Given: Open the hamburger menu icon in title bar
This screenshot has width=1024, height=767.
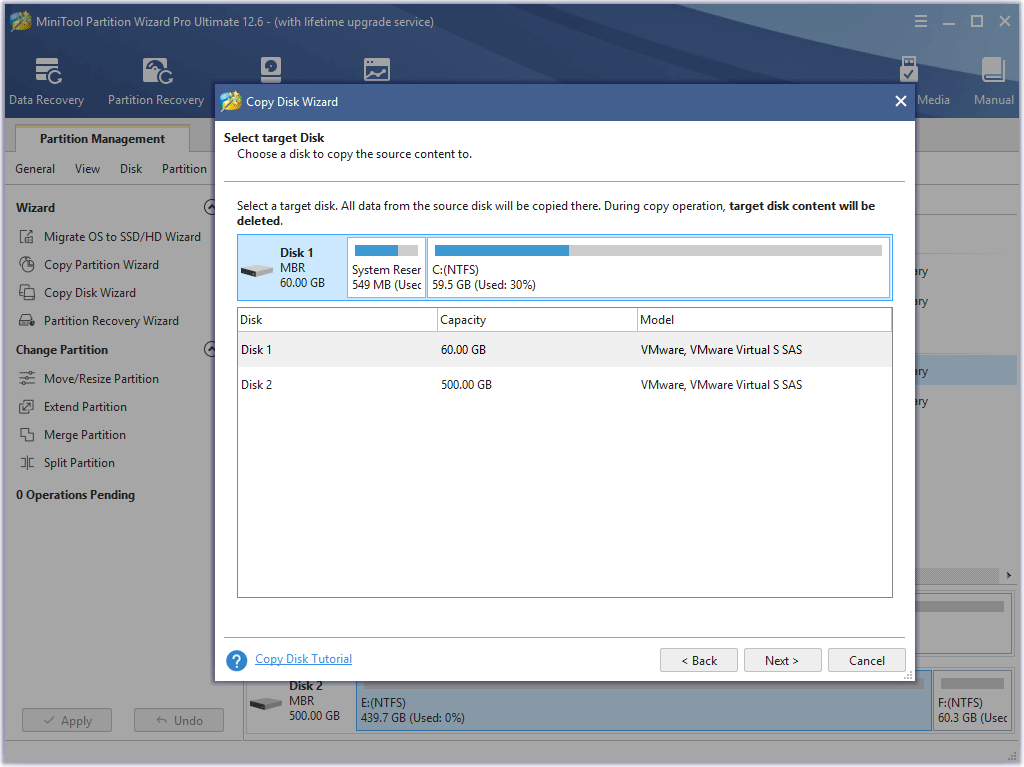Looking at the screenshot, I should (921, 22).
